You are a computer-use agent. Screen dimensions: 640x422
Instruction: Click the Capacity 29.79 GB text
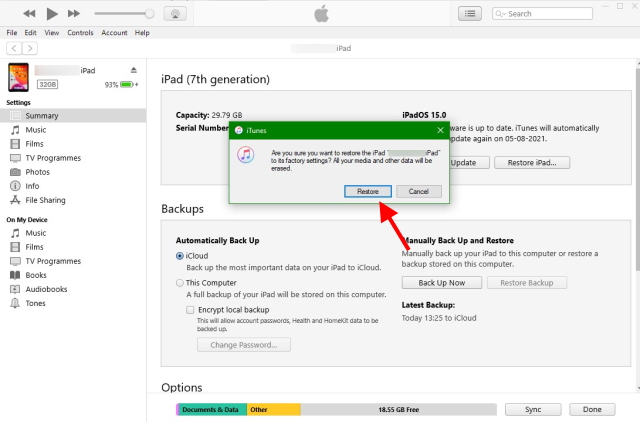tap(209, 115)
